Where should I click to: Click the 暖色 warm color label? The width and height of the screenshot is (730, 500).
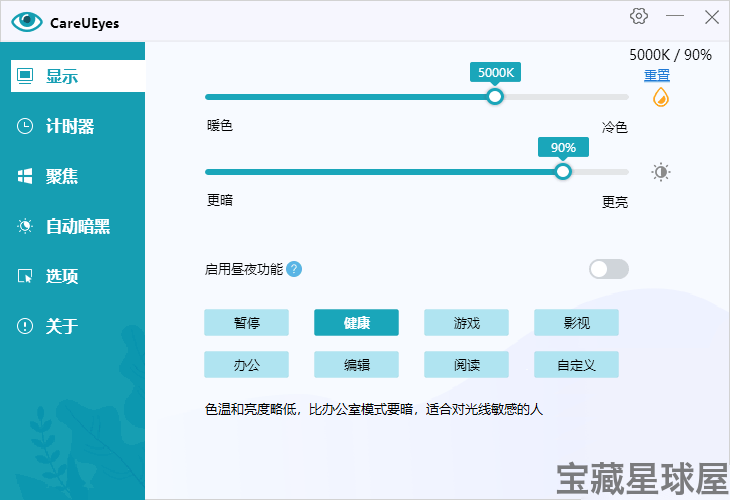[x=220, y=126]
